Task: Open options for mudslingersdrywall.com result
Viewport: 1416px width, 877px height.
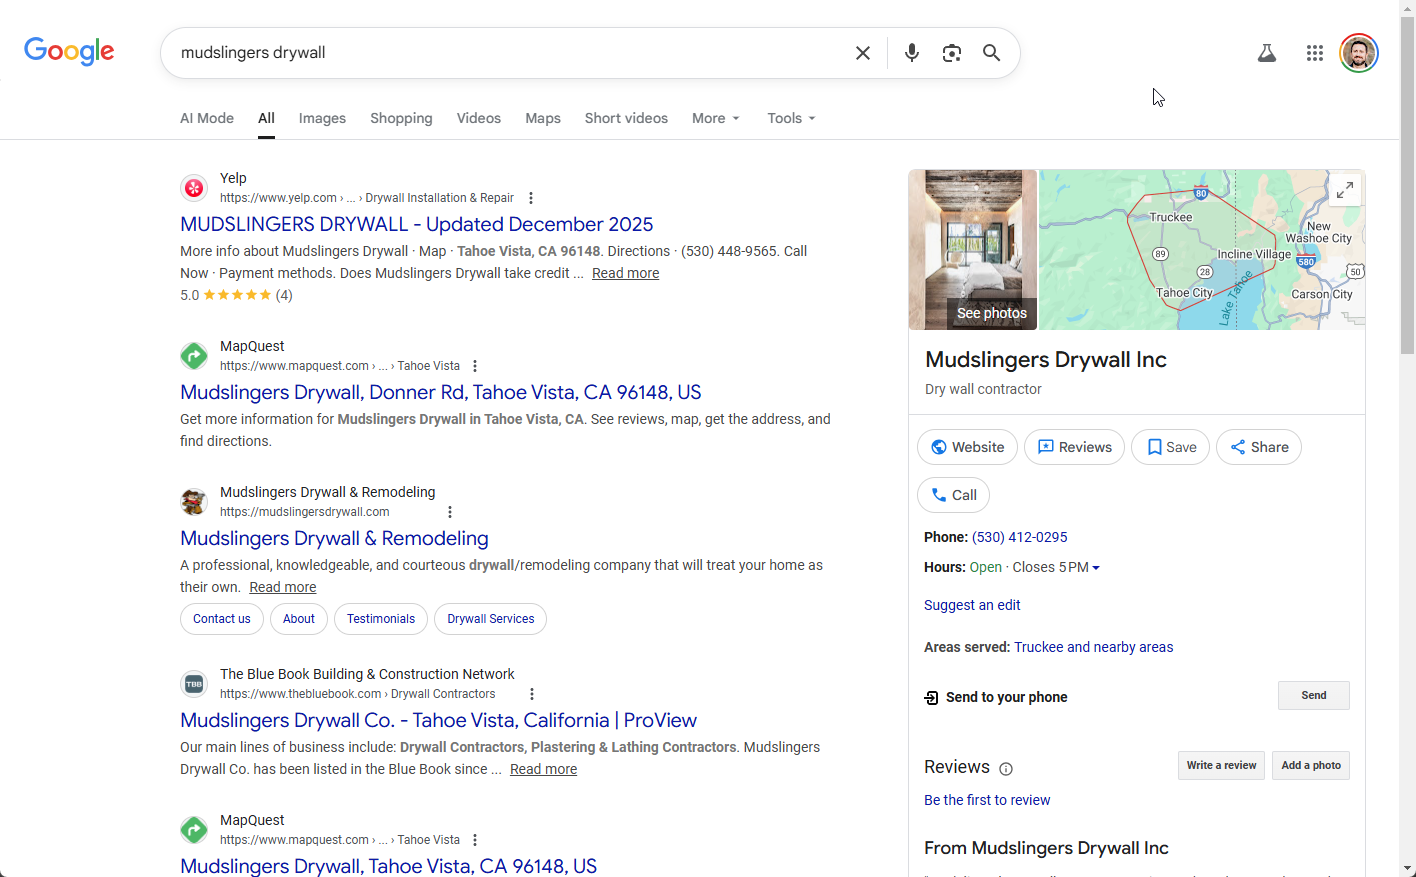Action: 450,512
